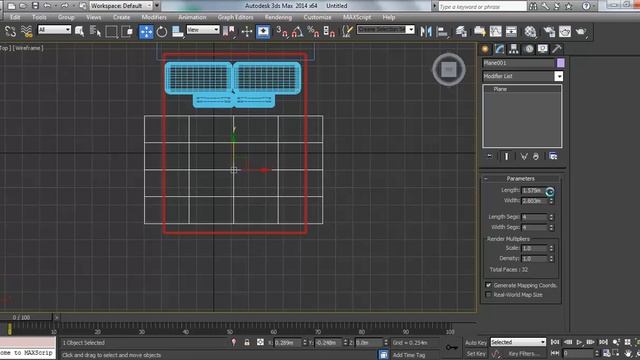
Task: Click the Bind to Space Warp icon
Action: pyautogui.click(x=27, y=31)
